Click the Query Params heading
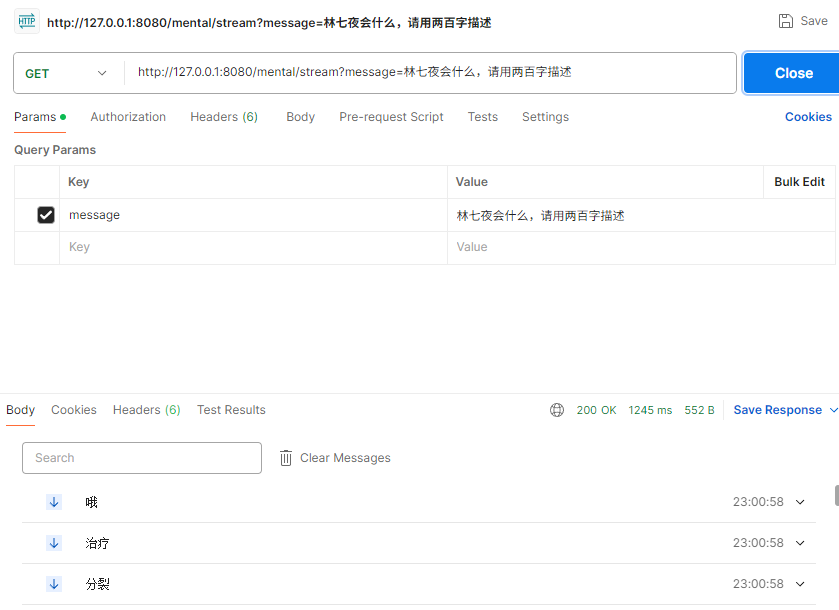 point(55,150)
